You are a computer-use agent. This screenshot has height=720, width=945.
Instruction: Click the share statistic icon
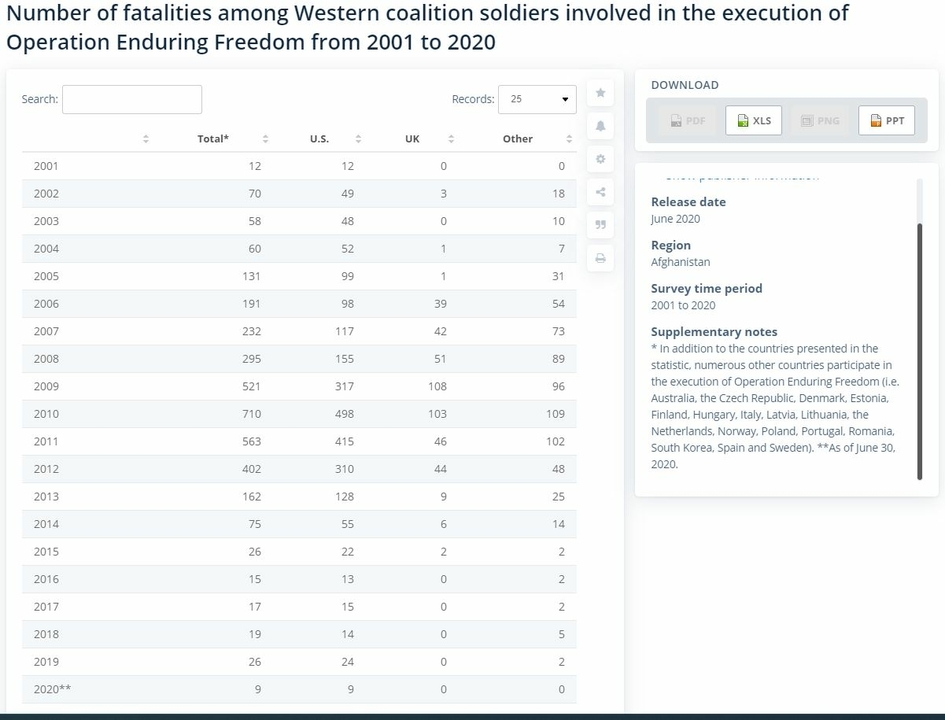600,192
